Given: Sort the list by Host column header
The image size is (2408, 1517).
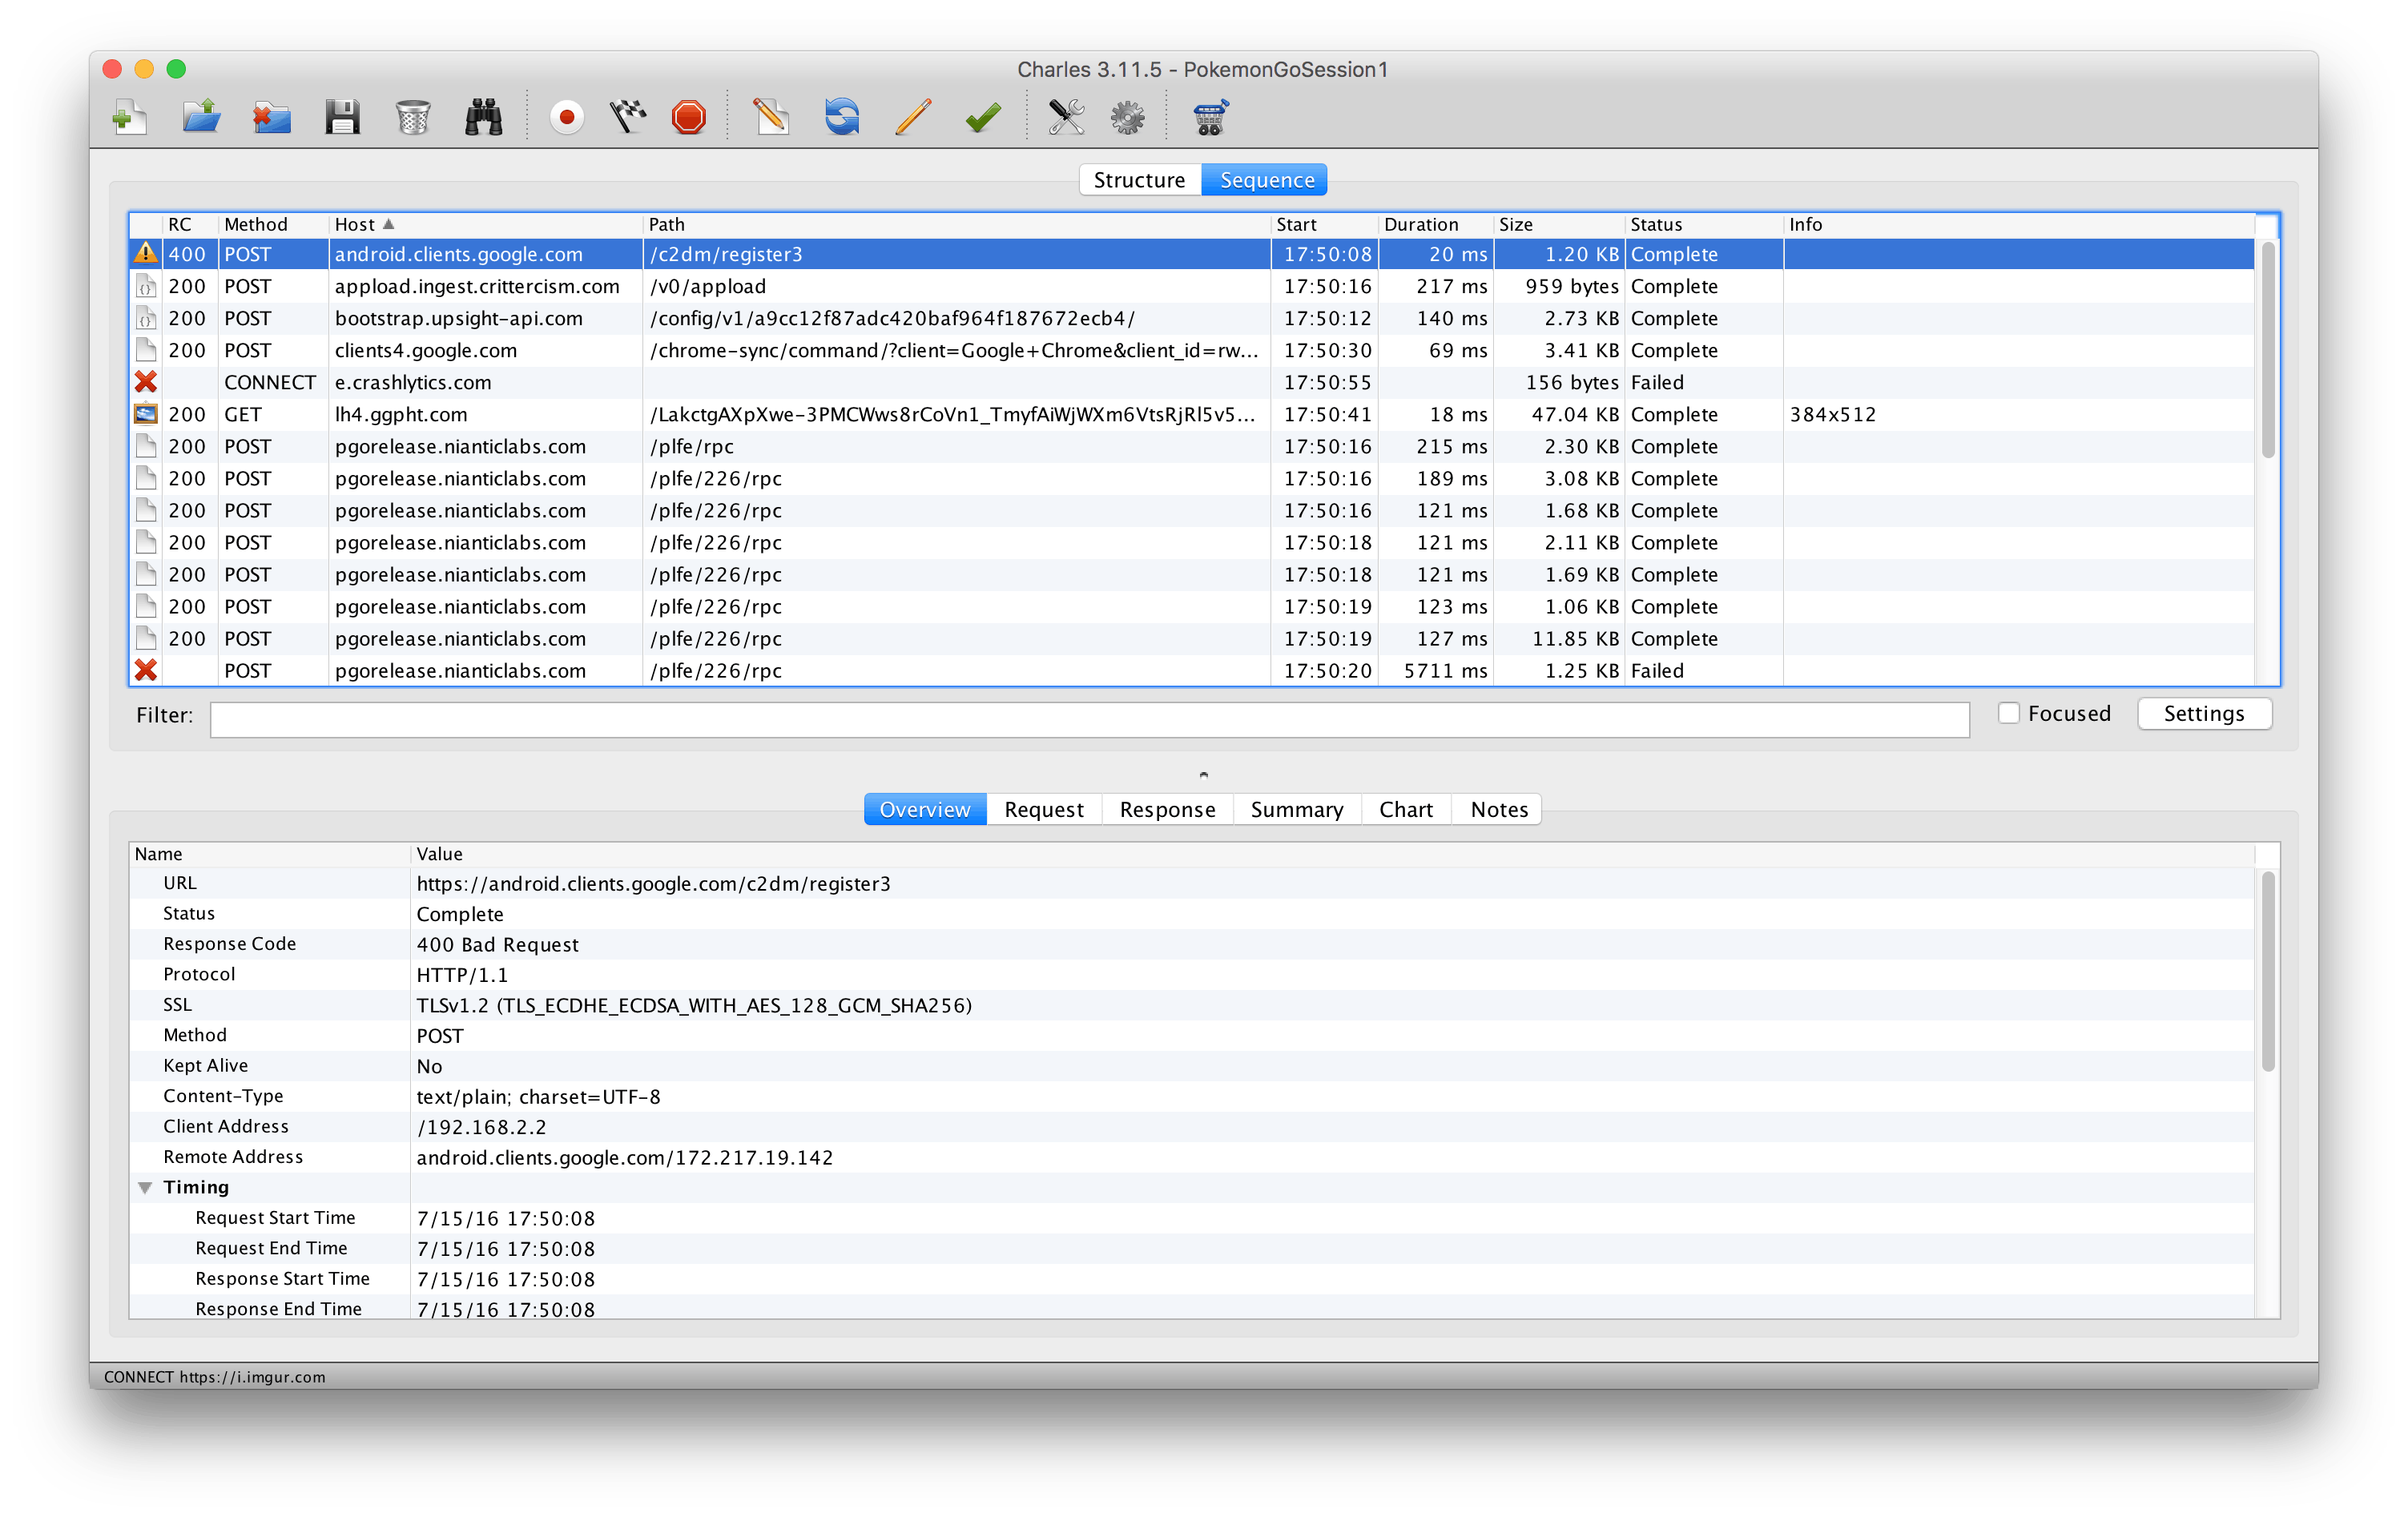Looking at the screenshot, I should (355, 225).
